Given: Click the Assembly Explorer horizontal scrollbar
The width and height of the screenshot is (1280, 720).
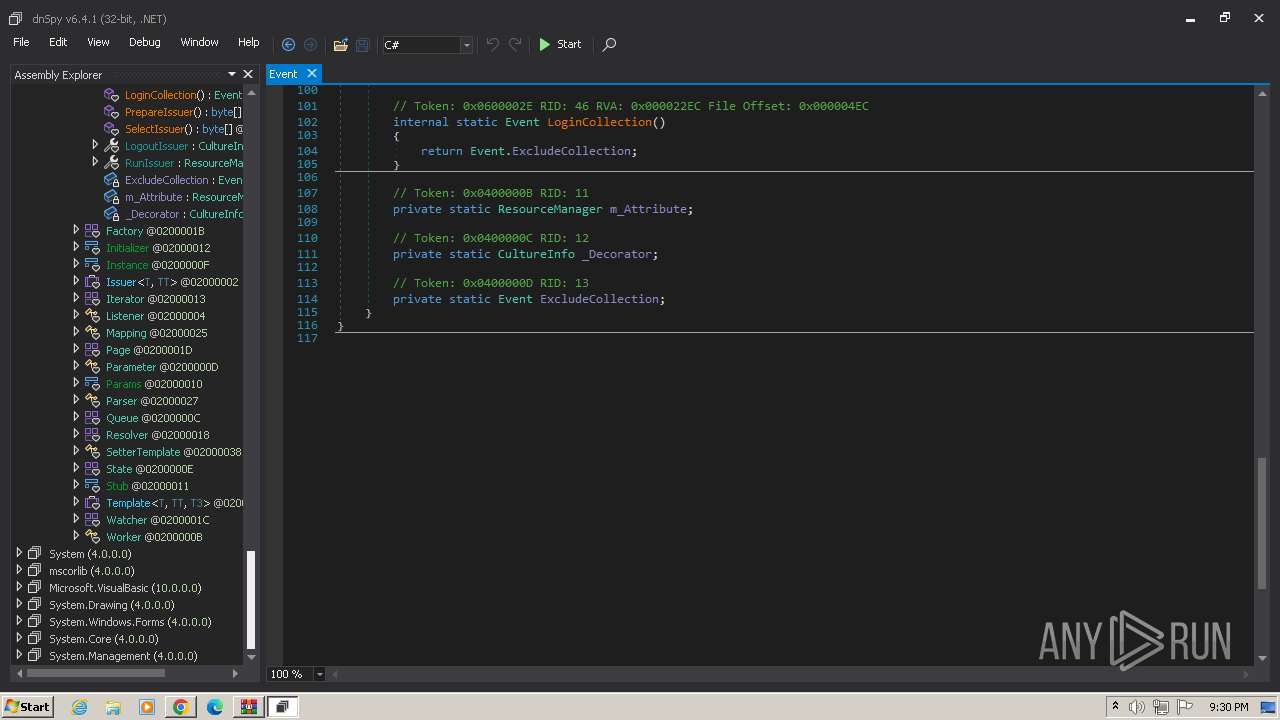Looking at the screenshot, I should click(95, 673).
